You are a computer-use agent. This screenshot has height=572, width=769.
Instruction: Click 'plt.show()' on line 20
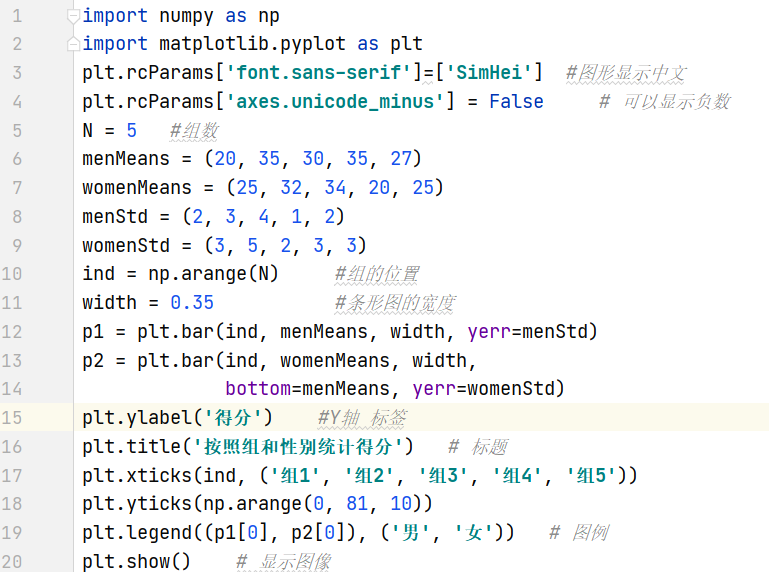tap(136, 562)
